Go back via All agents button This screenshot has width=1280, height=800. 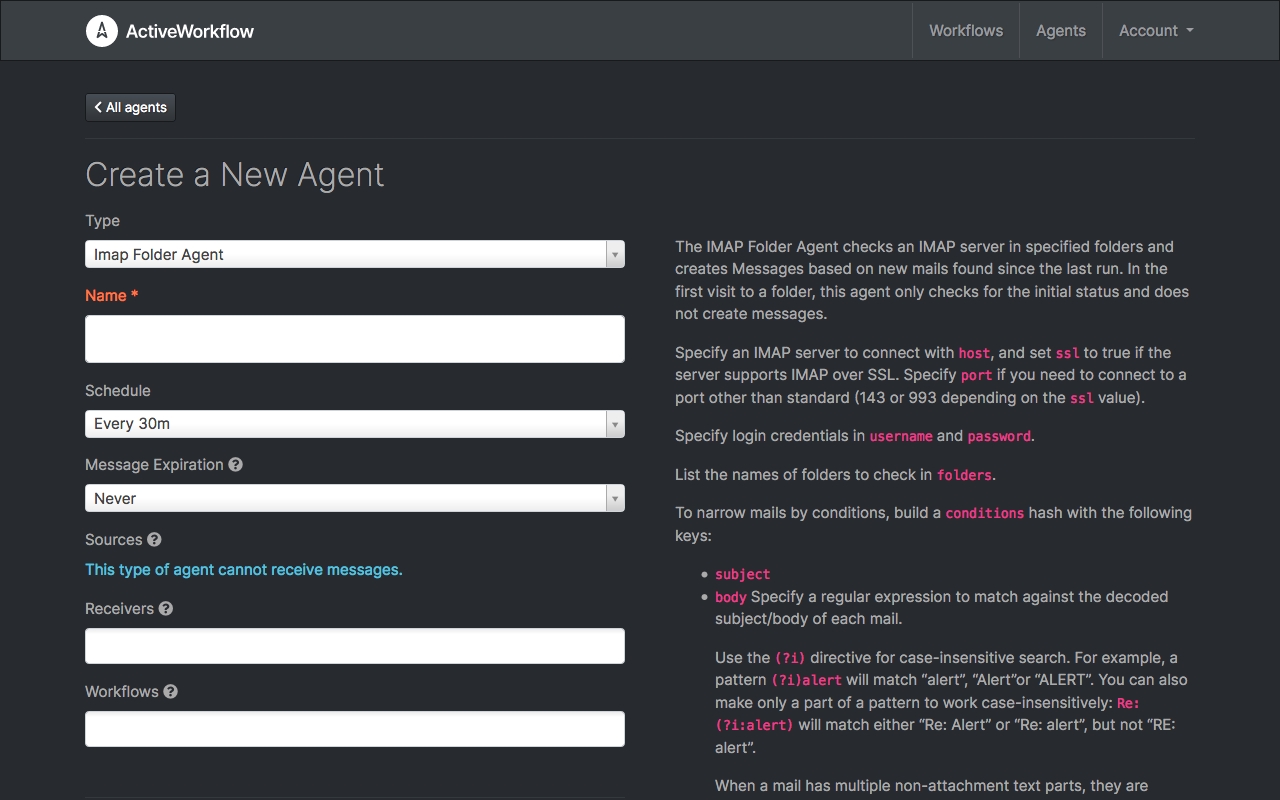click(x=131, y=107)
